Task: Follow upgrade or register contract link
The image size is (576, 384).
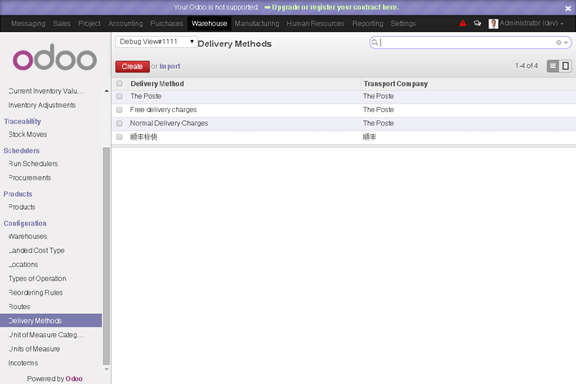Action: 331,7
